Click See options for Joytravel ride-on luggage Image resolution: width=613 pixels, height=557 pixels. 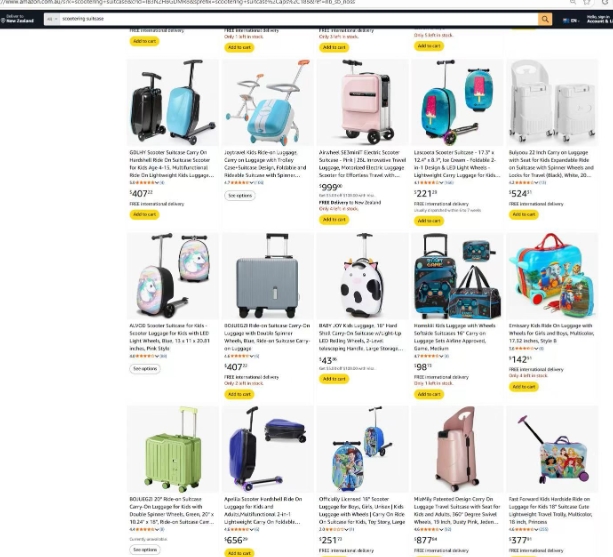click(x=240, y=195)
